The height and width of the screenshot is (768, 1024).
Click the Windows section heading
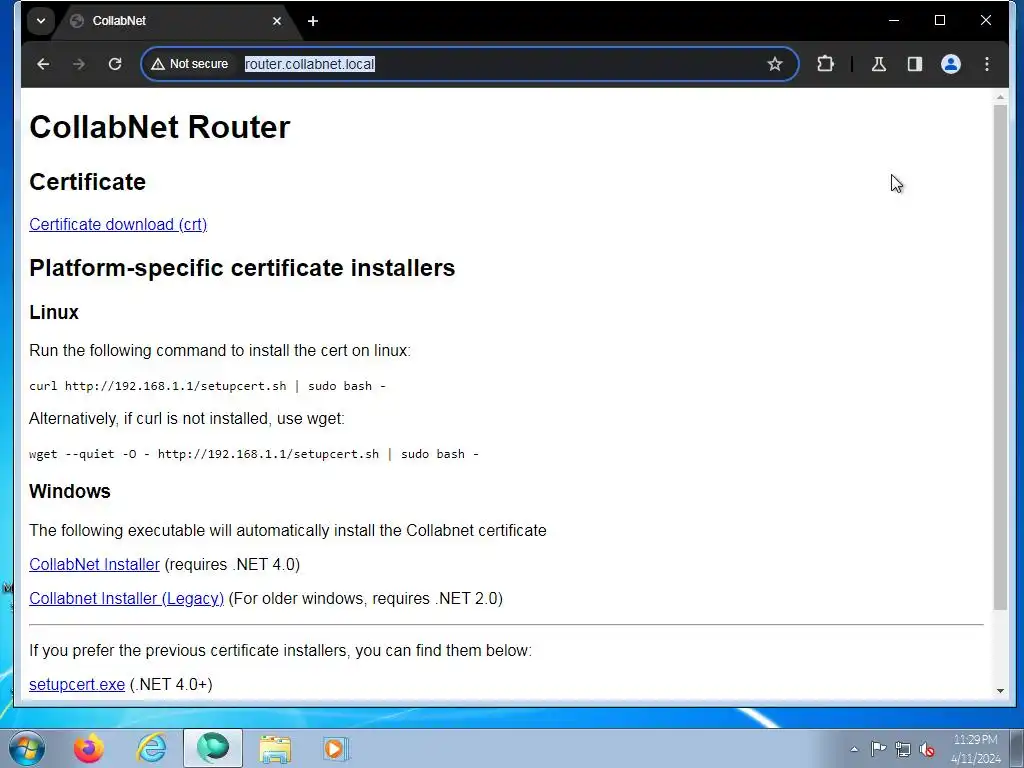(70, 491)
